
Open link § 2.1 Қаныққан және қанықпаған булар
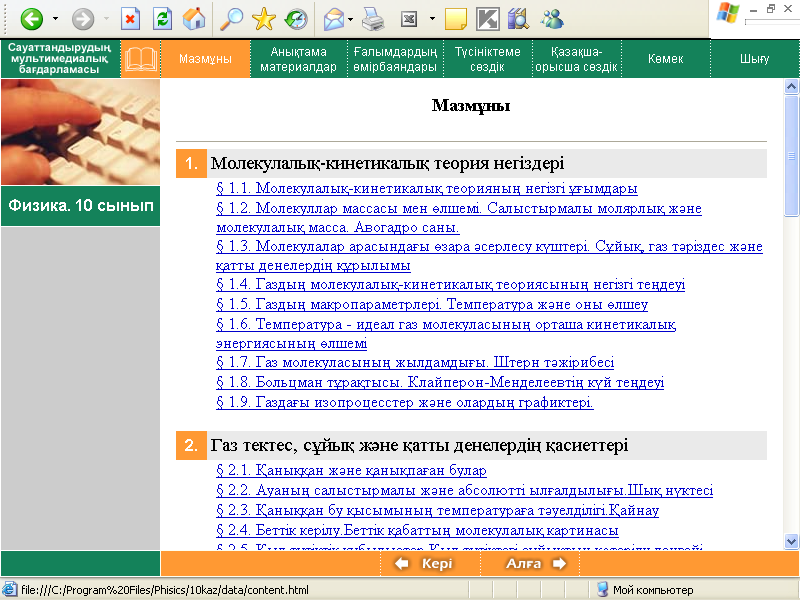click(351, 471)
